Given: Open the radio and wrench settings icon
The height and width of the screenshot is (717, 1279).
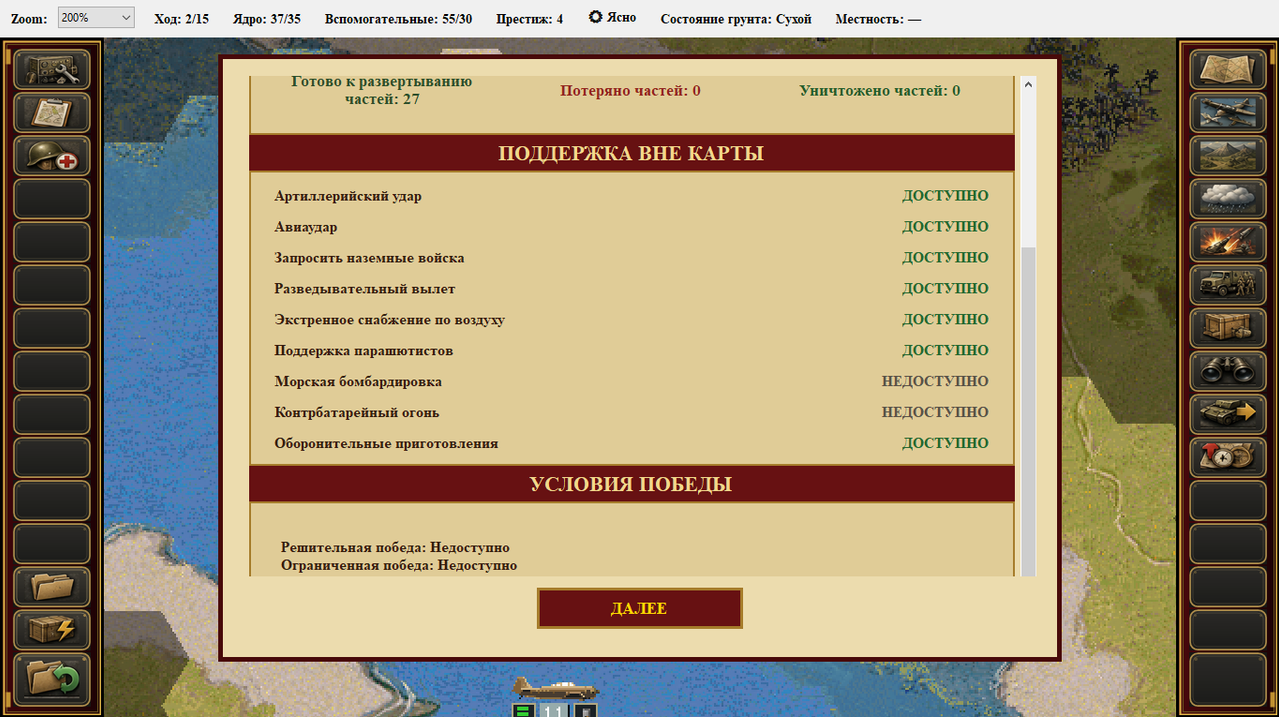Looking at the screenshot, I should click(52, 70).
